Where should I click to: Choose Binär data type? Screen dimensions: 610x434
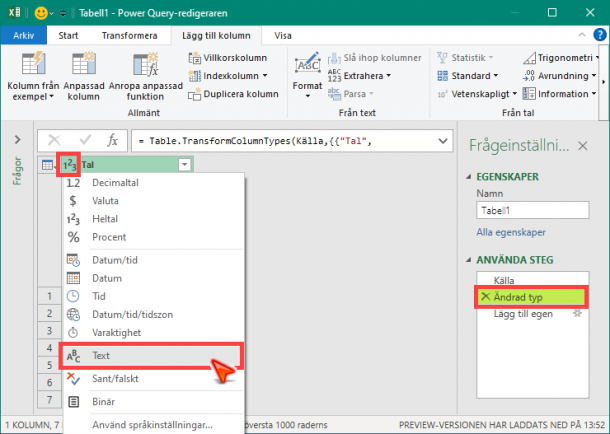[x=152, y=402]
